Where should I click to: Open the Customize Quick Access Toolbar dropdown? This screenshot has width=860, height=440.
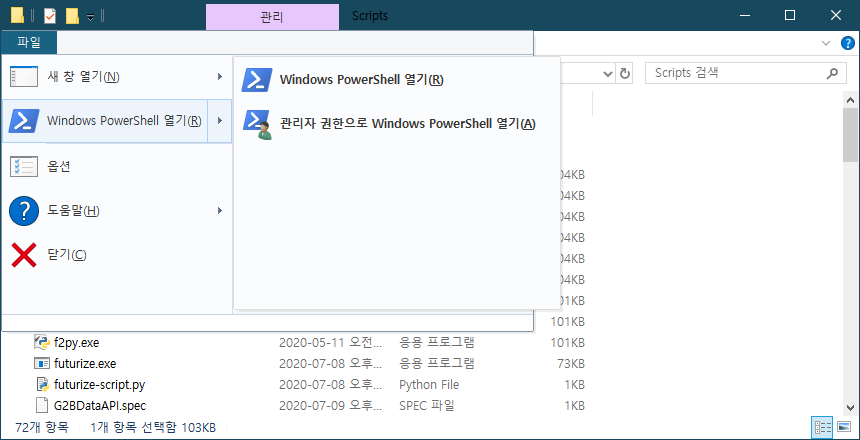[x=90, y=17]
